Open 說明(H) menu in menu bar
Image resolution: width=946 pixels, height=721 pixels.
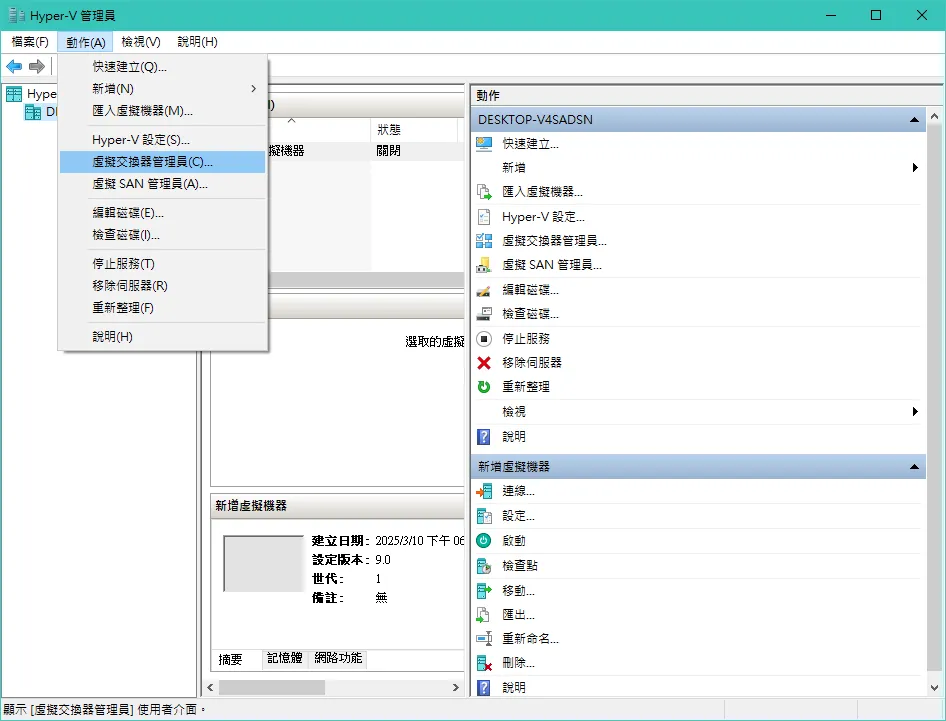click(197, 42)
